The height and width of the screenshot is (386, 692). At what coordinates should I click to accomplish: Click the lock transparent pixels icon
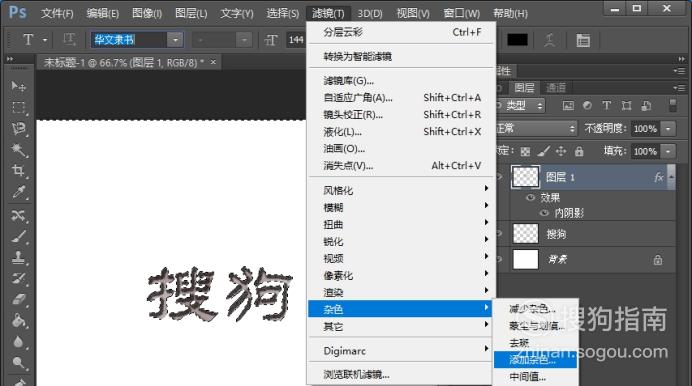(x=525, y=152)
